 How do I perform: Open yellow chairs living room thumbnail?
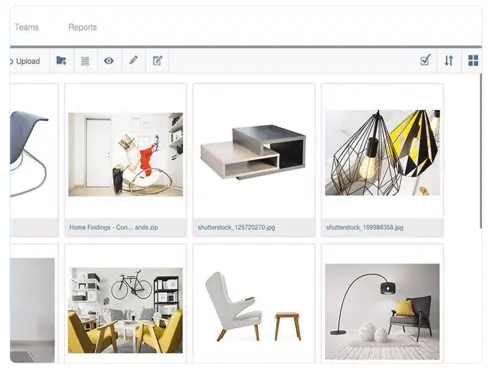coord(125,310)
